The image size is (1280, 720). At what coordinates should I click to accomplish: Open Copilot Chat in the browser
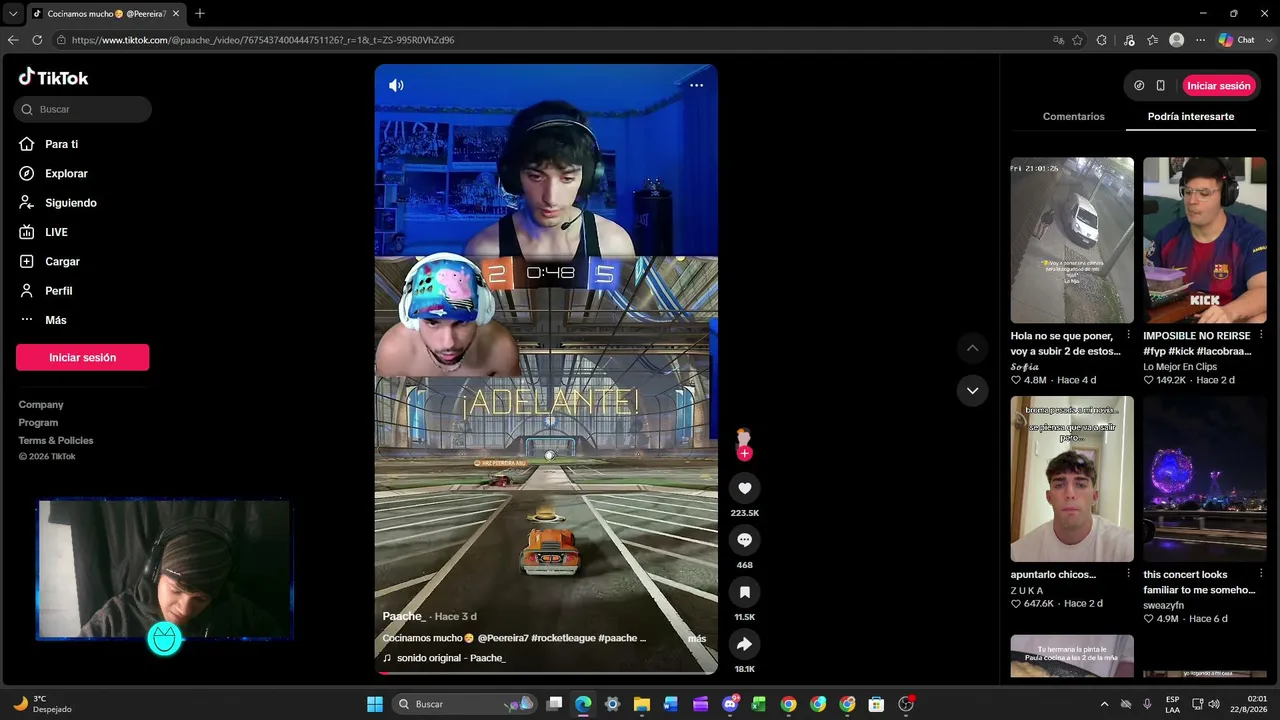point(1237,40)
